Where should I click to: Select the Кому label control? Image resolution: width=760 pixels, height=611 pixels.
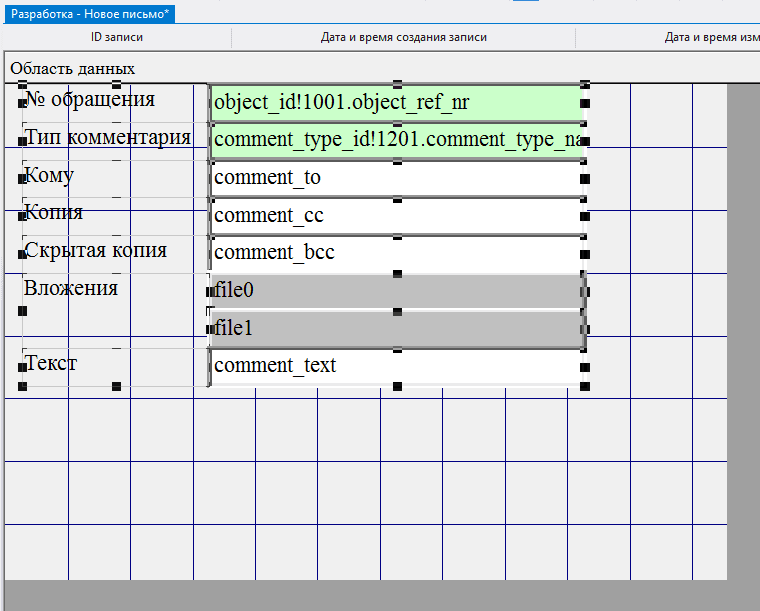click(x=50, y=176)
